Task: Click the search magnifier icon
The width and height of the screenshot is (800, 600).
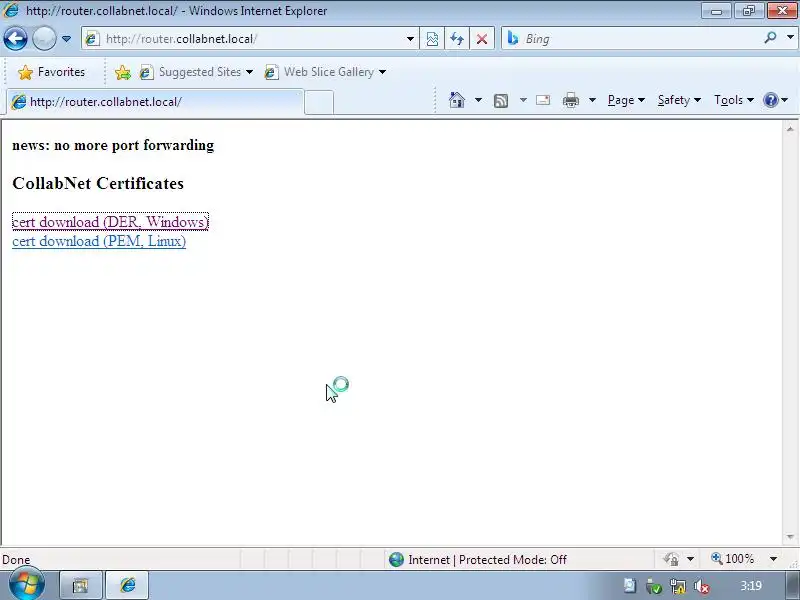Action: point(770,37)
